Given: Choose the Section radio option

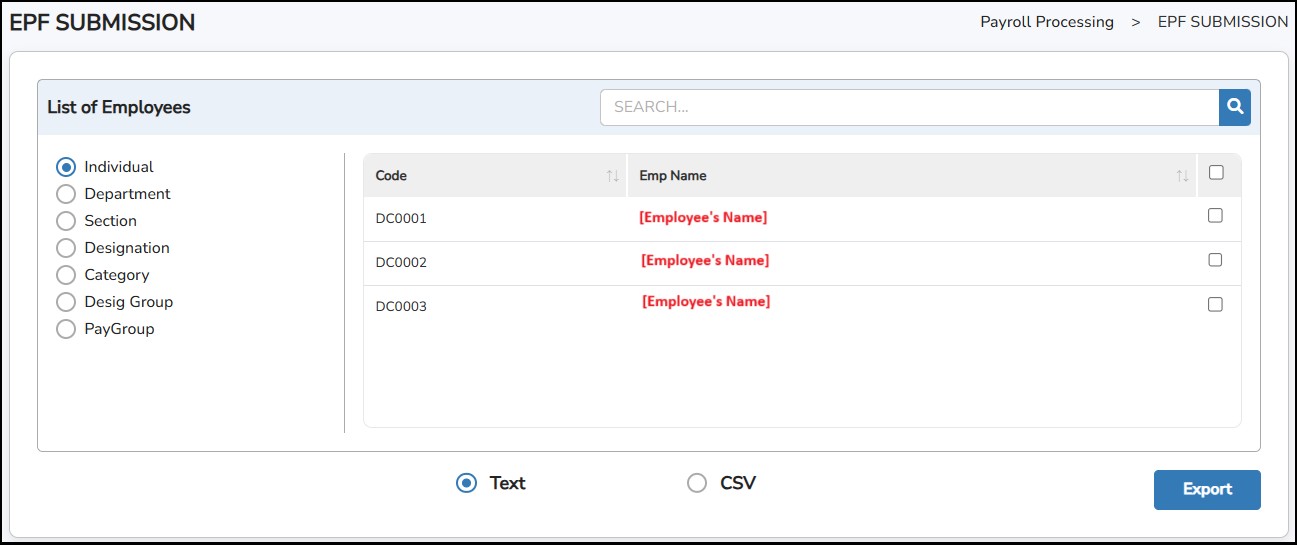Looking at the screenshot, I should point(66,221).
